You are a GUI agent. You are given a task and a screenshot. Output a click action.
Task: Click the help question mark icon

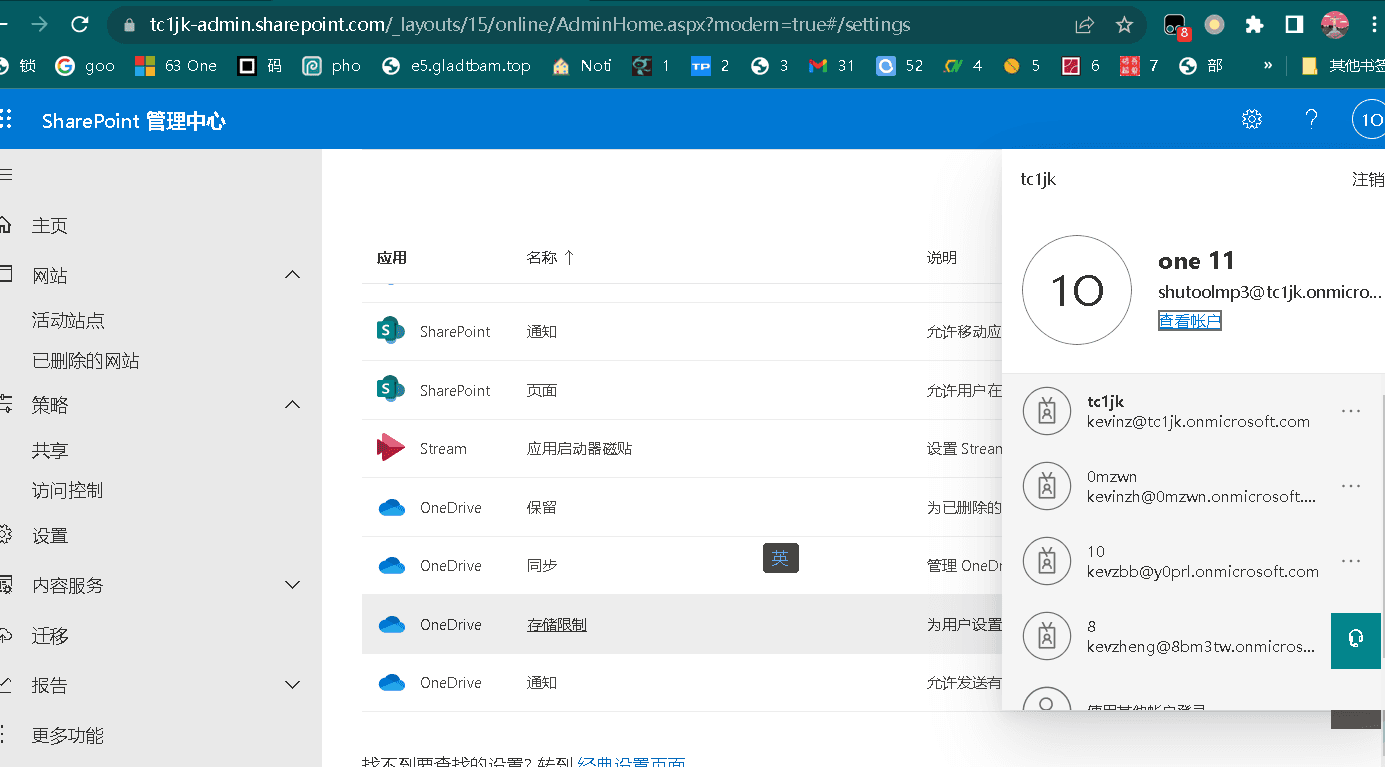tap(1311, 120)
